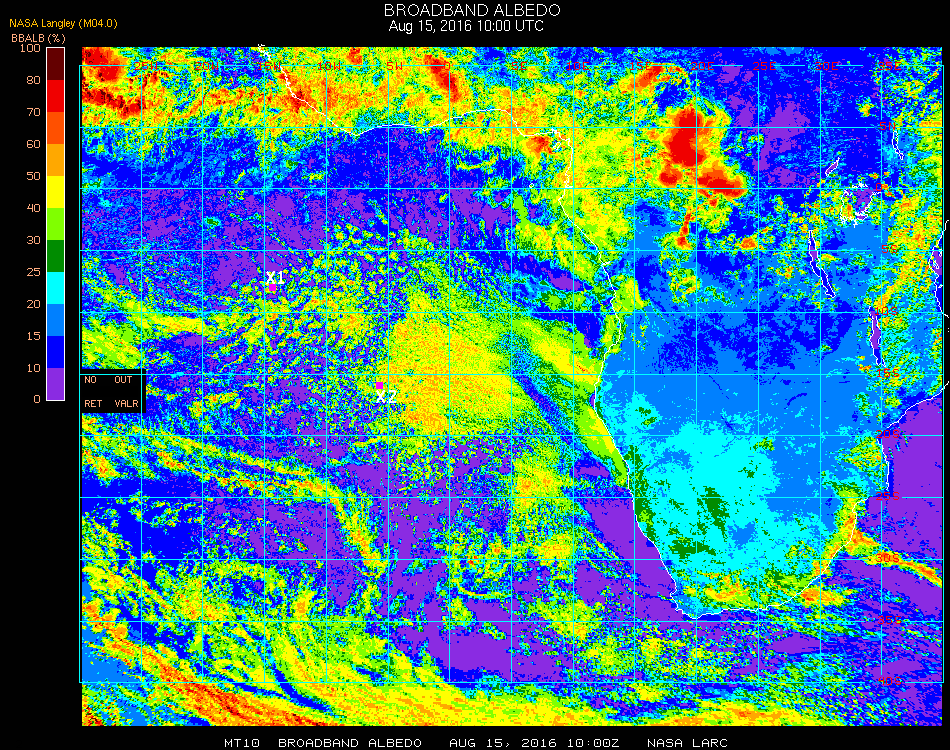This screenshot has width=950, height=750.
Task: Pick the dark green 25–30% color bar segment
Action: coord(55,256)
